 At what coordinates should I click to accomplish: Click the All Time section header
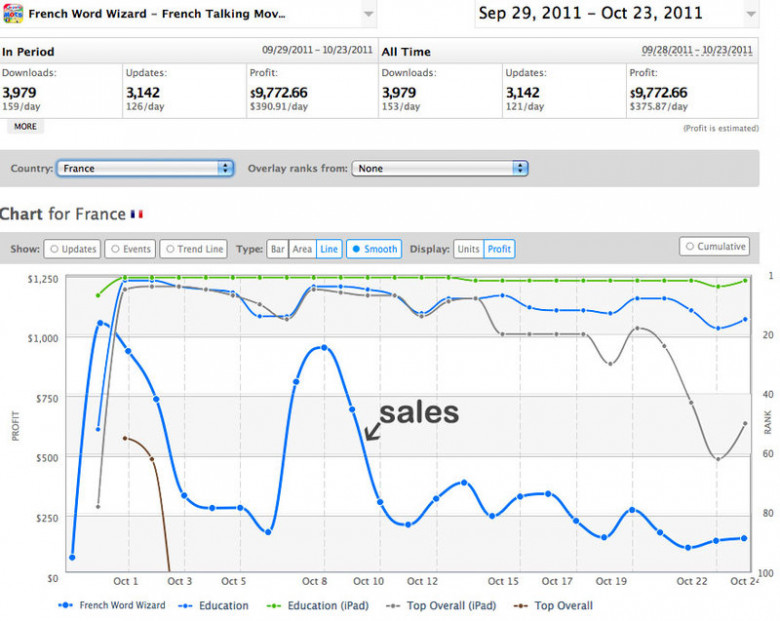[x=406, y=52]
